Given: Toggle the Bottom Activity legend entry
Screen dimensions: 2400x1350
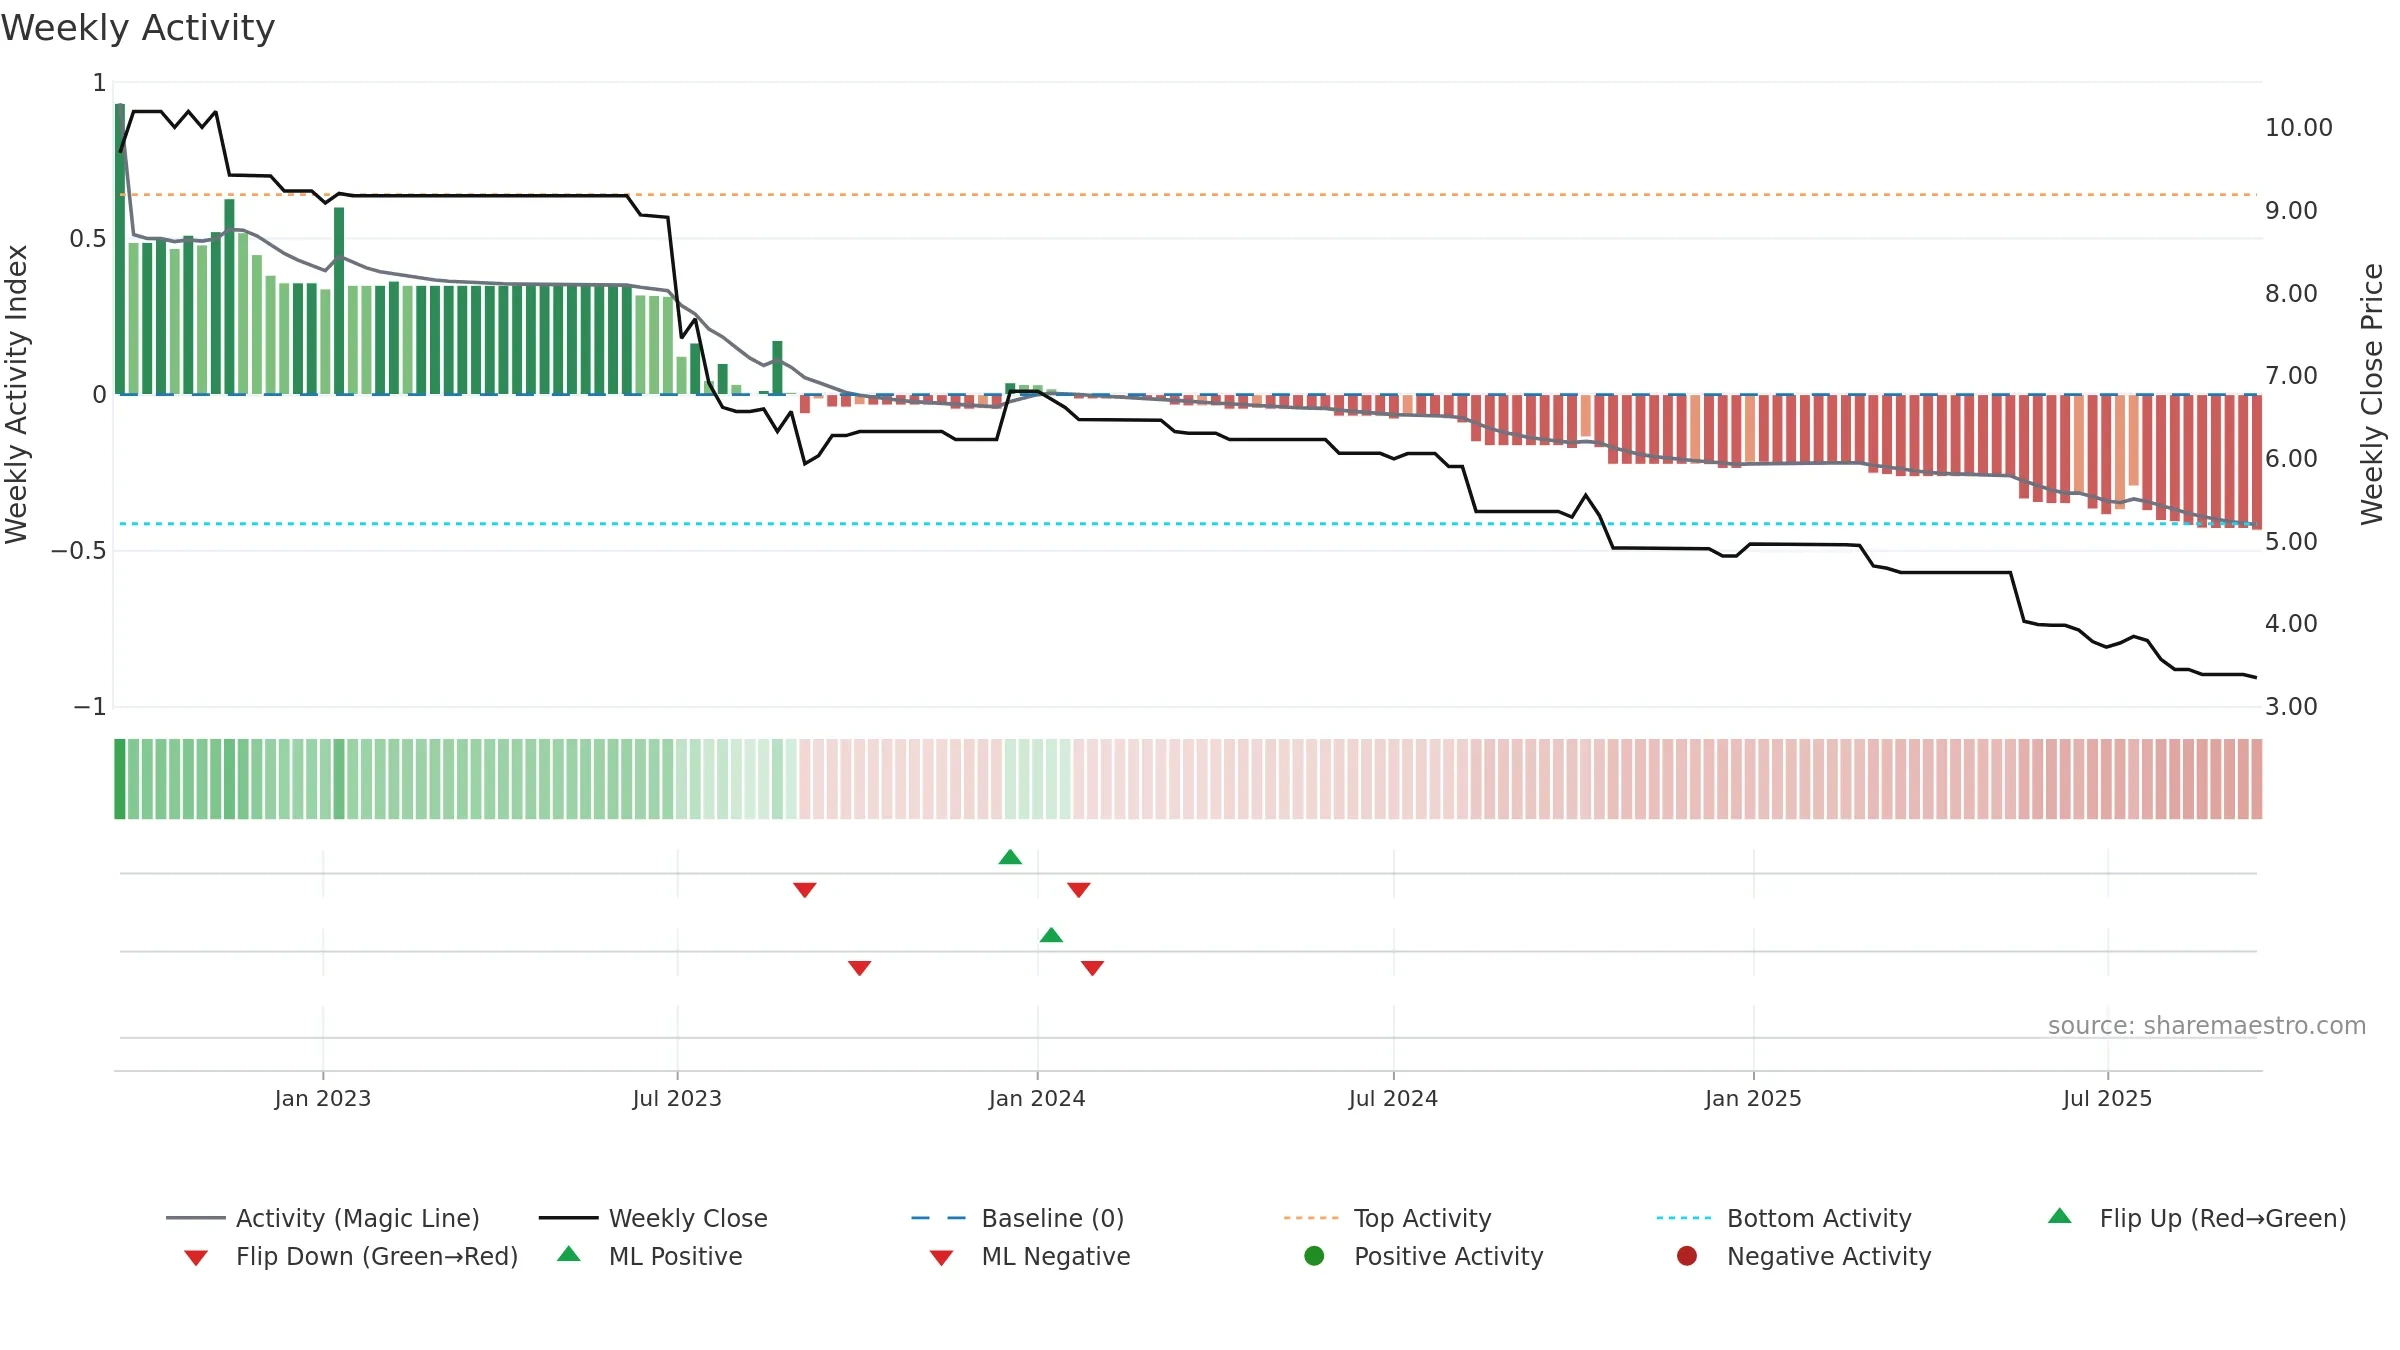Looking at the screenshot, I should (1784, 1218).
